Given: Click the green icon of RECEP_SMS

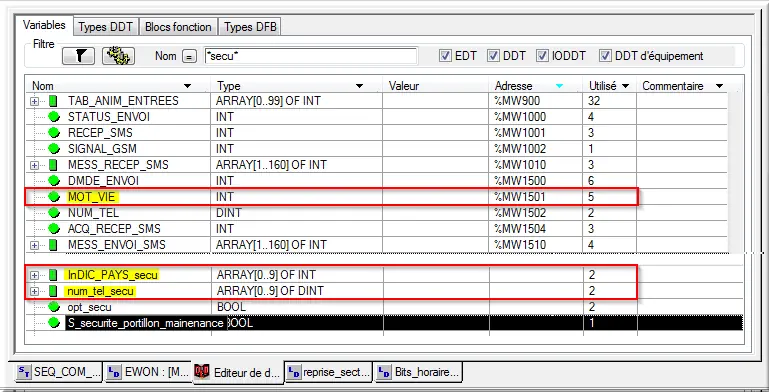Looking at the screenshot, I should 53,133.
